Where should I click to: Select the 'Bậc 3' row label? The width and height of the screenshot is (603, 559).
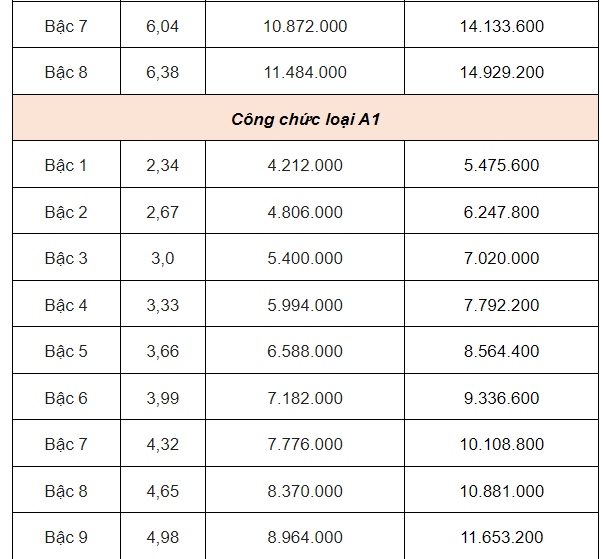pyautogui.click(x=66, y=258)
